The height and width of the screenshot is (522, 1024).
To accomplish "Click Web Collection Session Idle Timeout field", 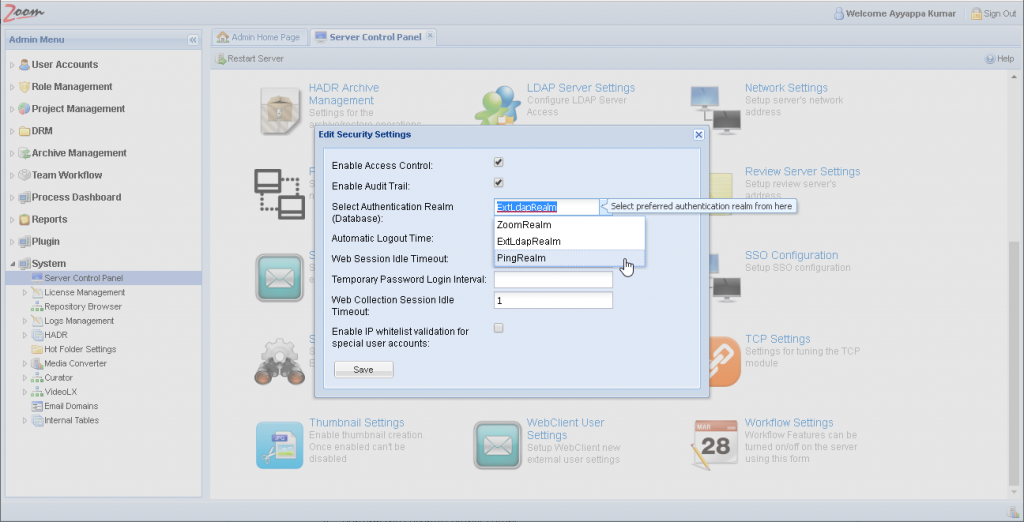I will [553, 301].
